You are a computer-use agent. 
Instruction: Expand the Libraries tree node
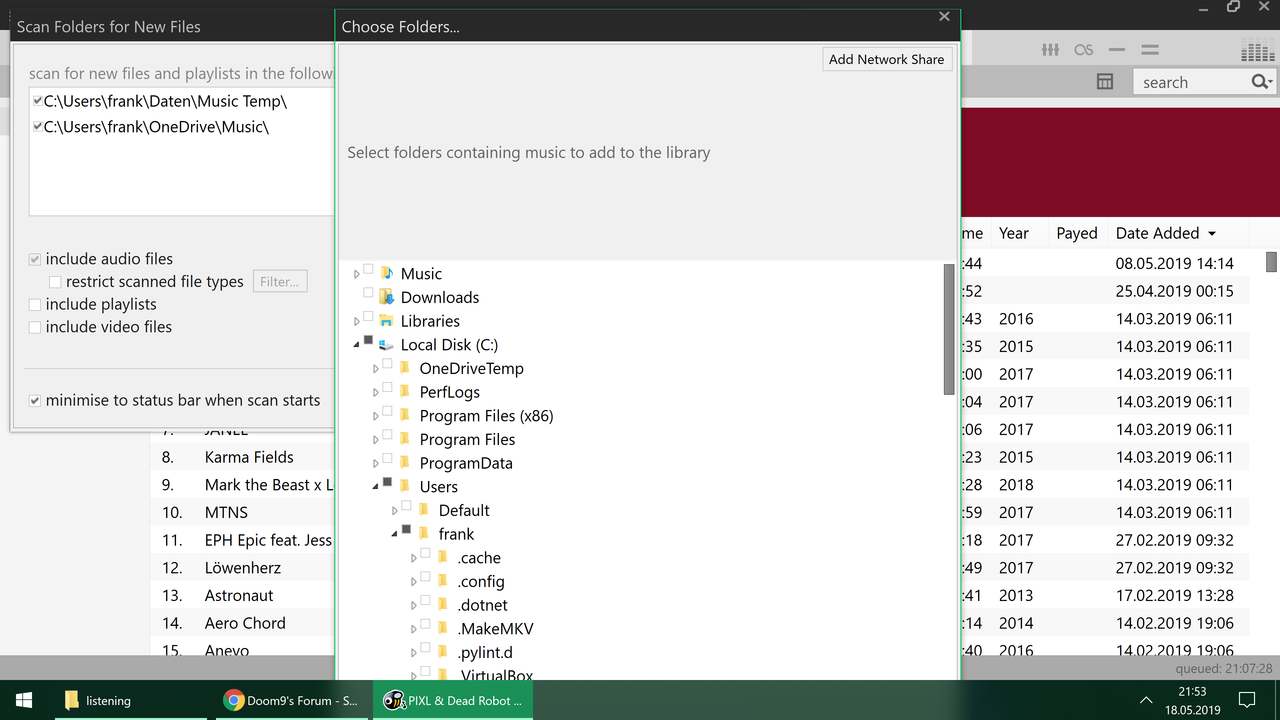point(357,321)
